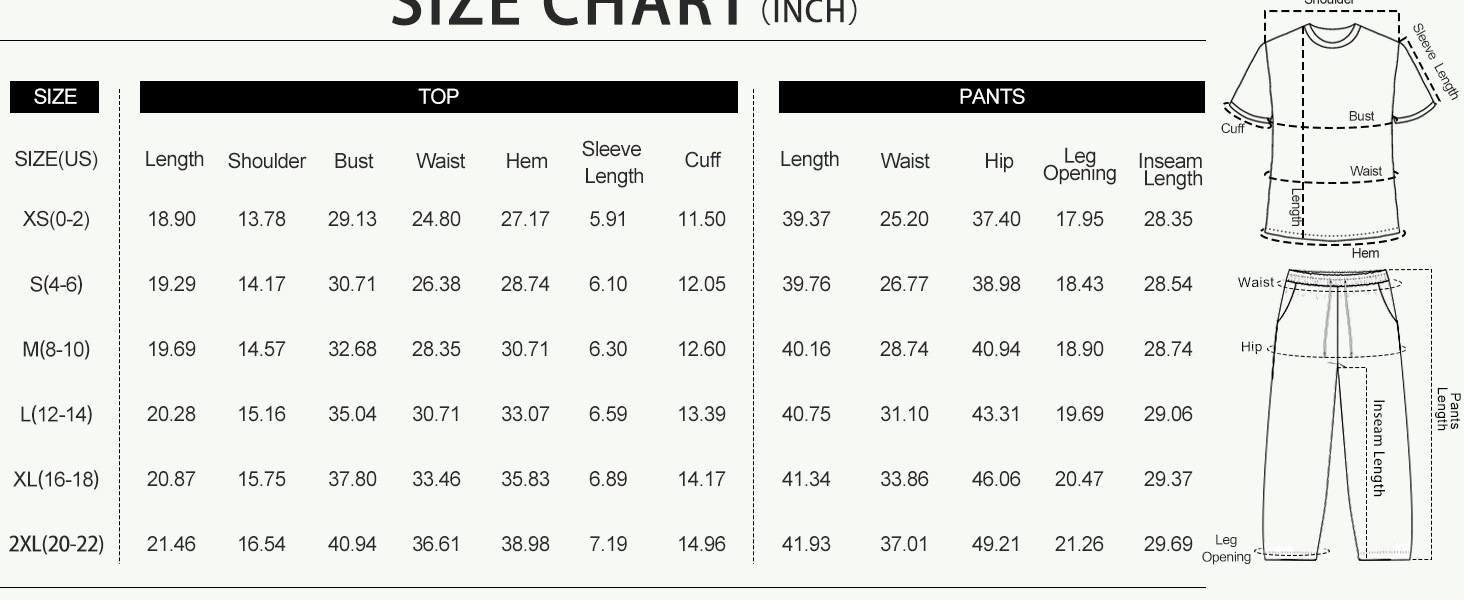Click the Hem column header in the table
Image resolution: width=1464 pixels, height=600 pixels.
(x=526, y=161)
